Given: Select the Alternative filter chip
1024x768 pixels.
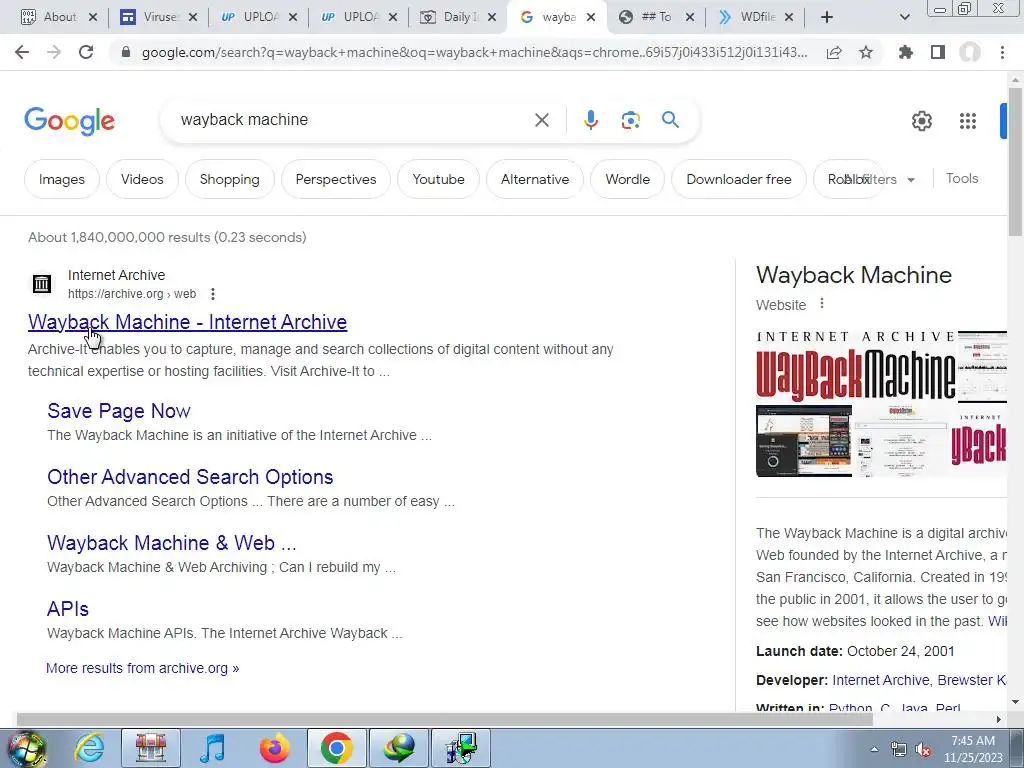Looking at the screenshot, I should tap(535, 179).
